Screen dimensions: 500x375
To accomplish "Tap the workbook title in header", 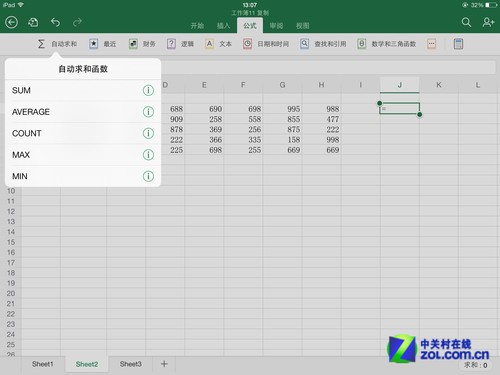I will click(250, 13).
